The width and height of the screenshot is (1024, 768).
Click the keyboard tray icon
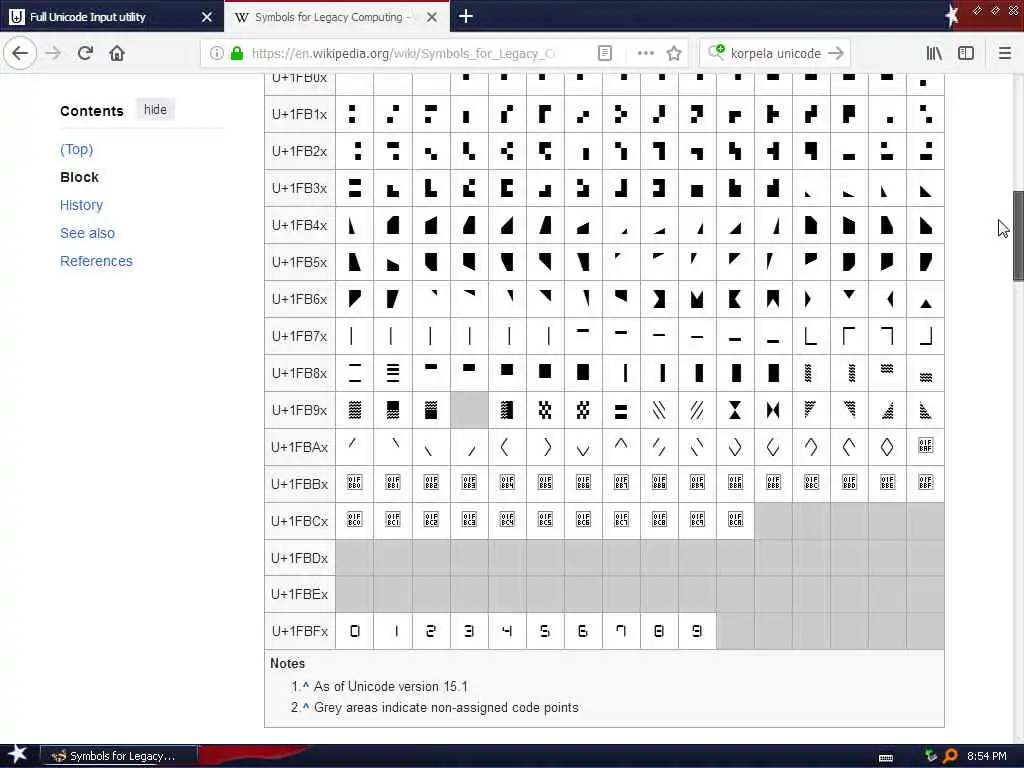[886, 758]
